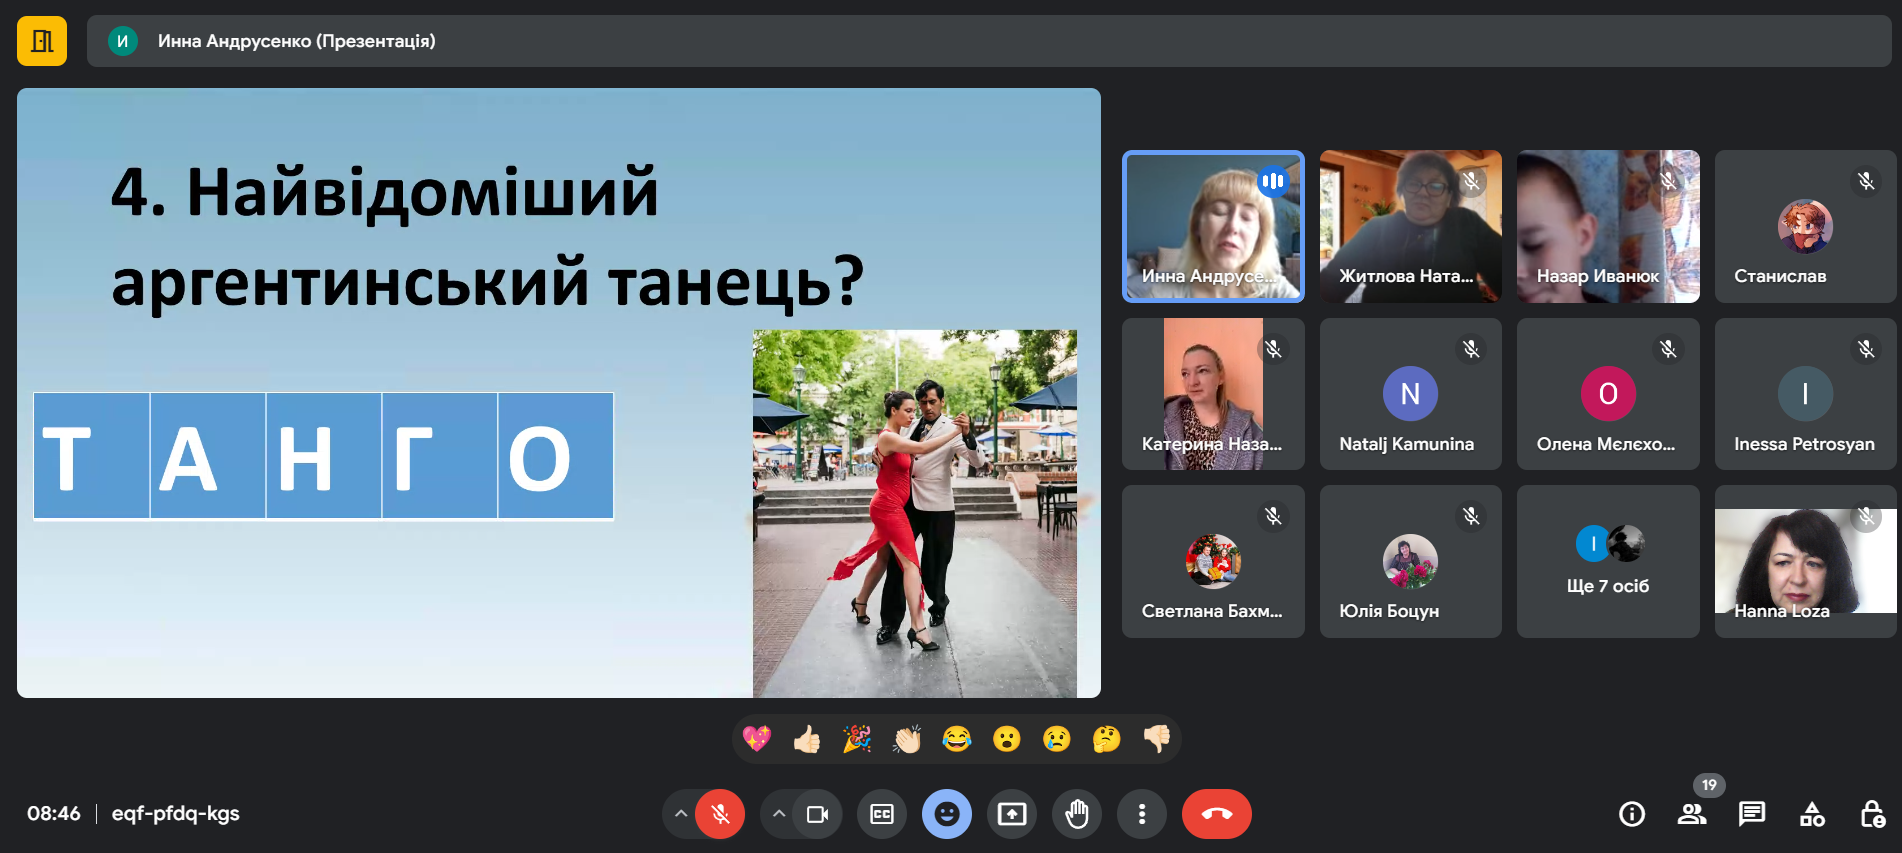
Task: Send the sparkling heart reaction
Action: click(757, 739)
